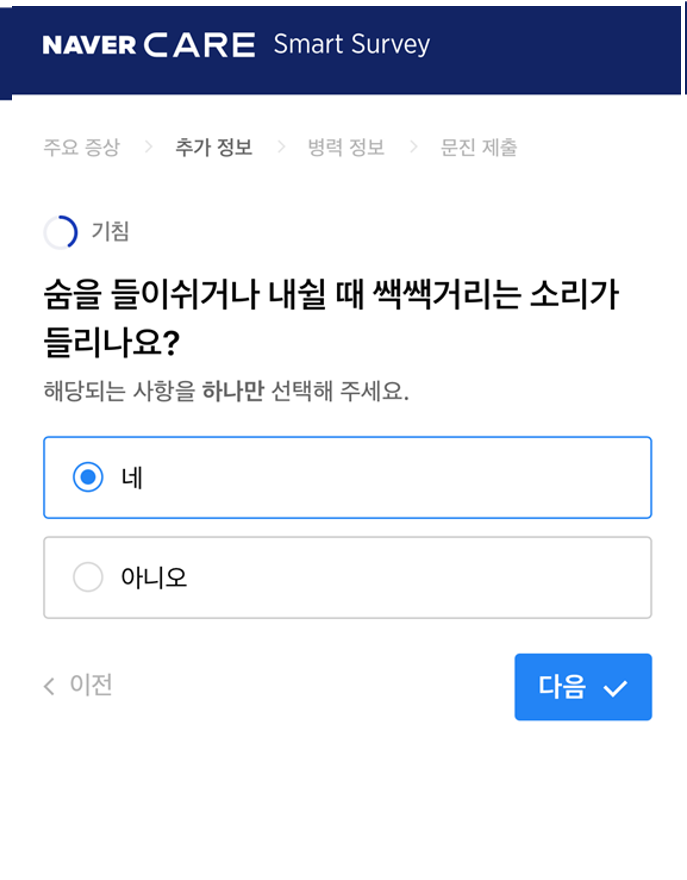Click the back chevron icon beside 이전

49,686
